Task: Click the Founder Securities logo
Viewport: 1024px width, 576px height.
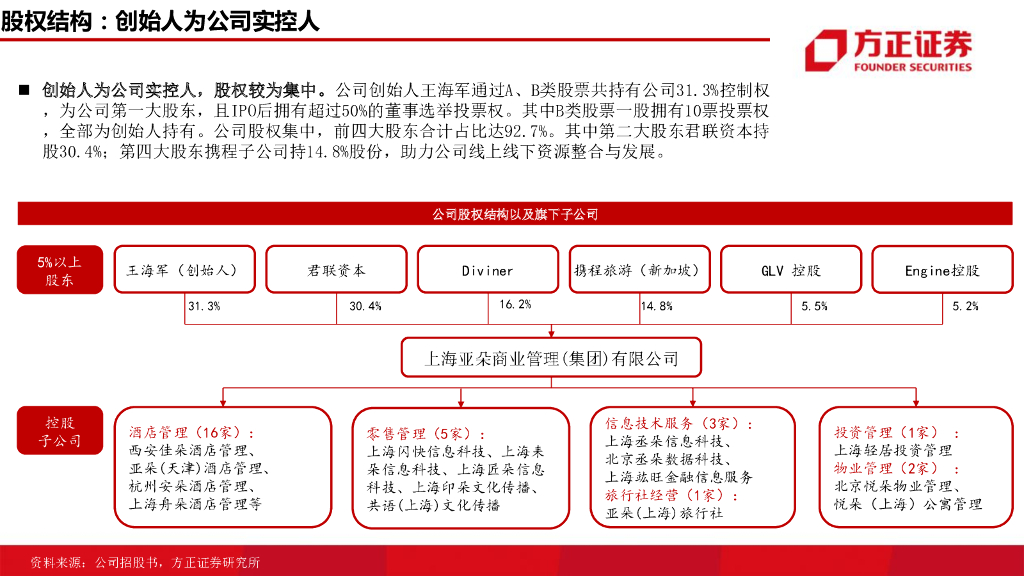Action: 888,50
